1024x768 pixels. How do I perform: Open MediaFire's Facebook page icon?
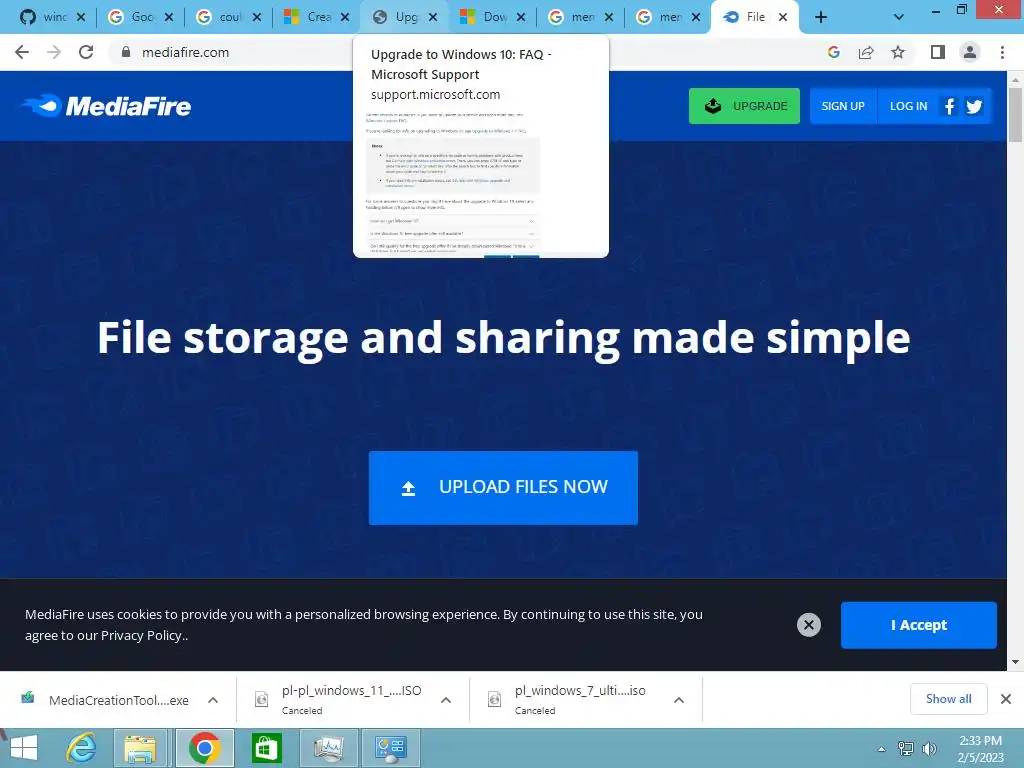949,106
